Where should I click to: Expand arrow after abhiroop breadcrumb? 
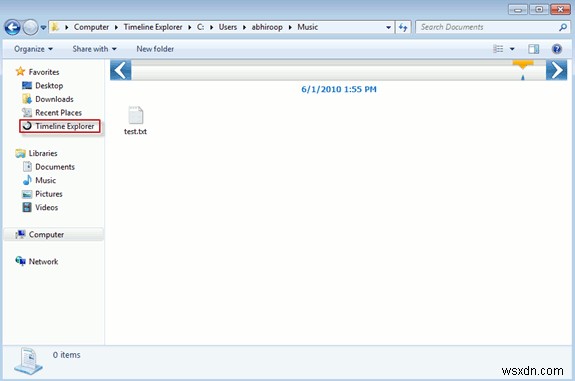[x=290, y=27]
